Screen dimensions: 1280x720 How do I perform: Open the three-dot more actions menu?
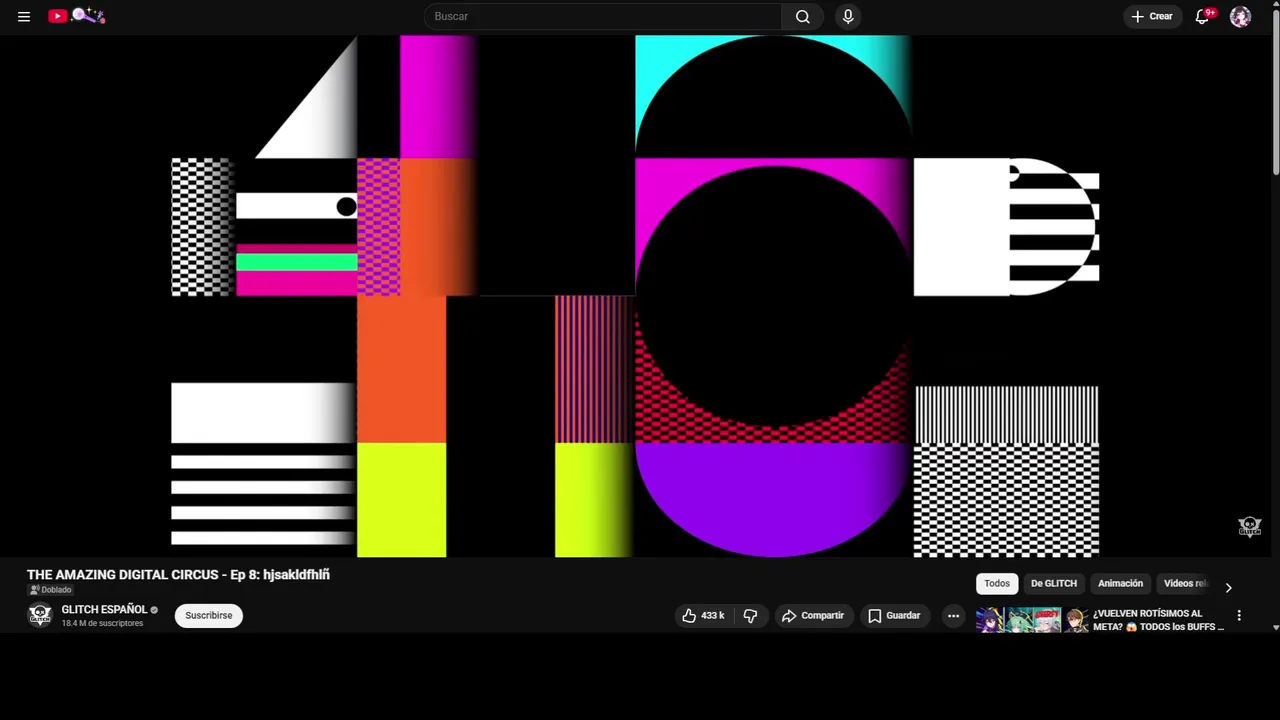tap(954, 616)
